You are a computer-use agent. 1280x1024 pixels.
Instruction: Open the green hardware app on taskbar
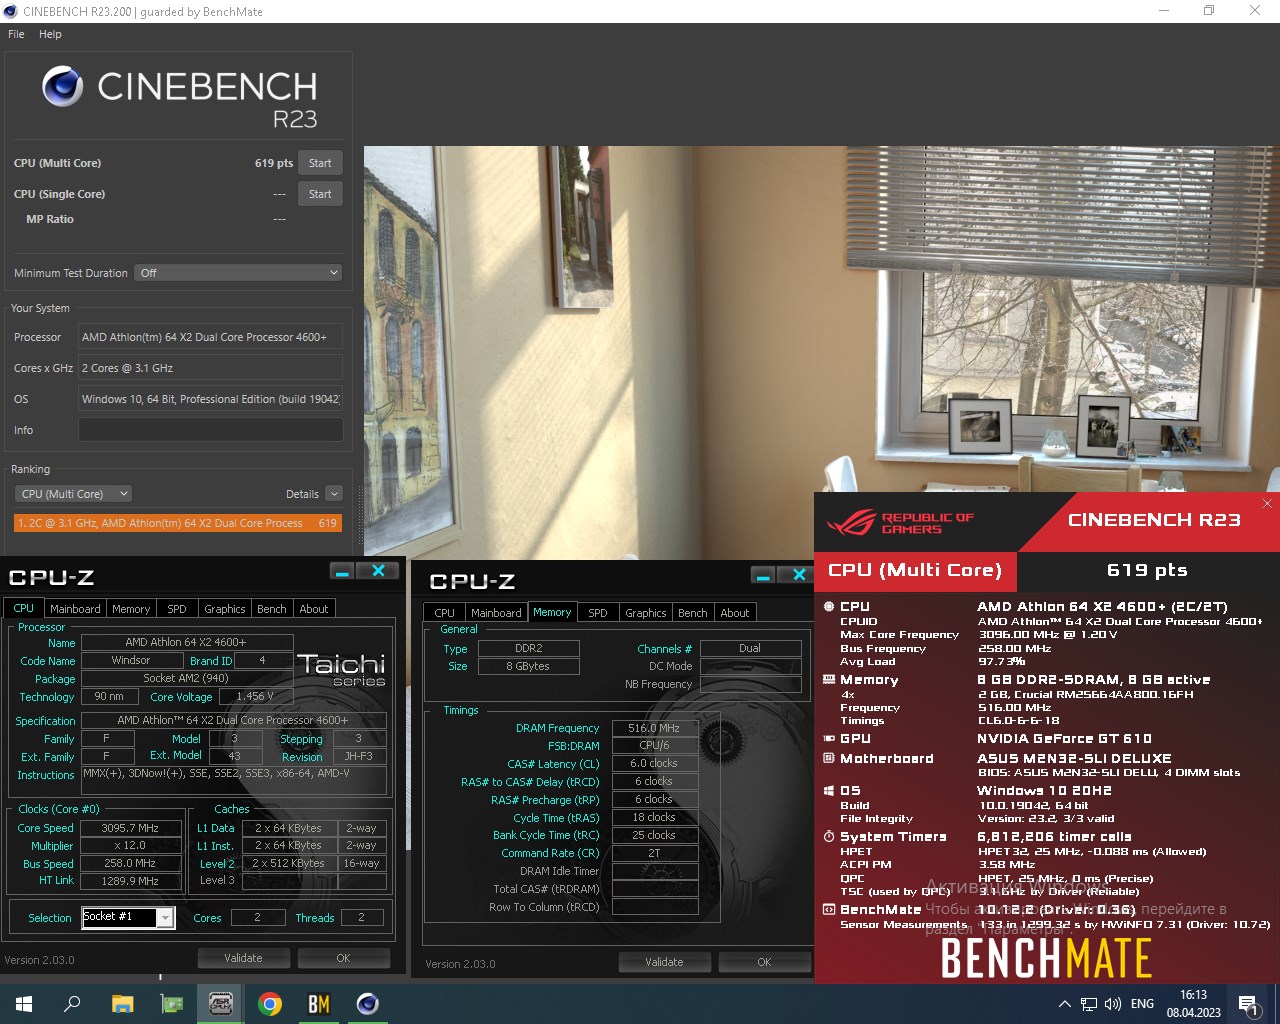pos(171,1004)
